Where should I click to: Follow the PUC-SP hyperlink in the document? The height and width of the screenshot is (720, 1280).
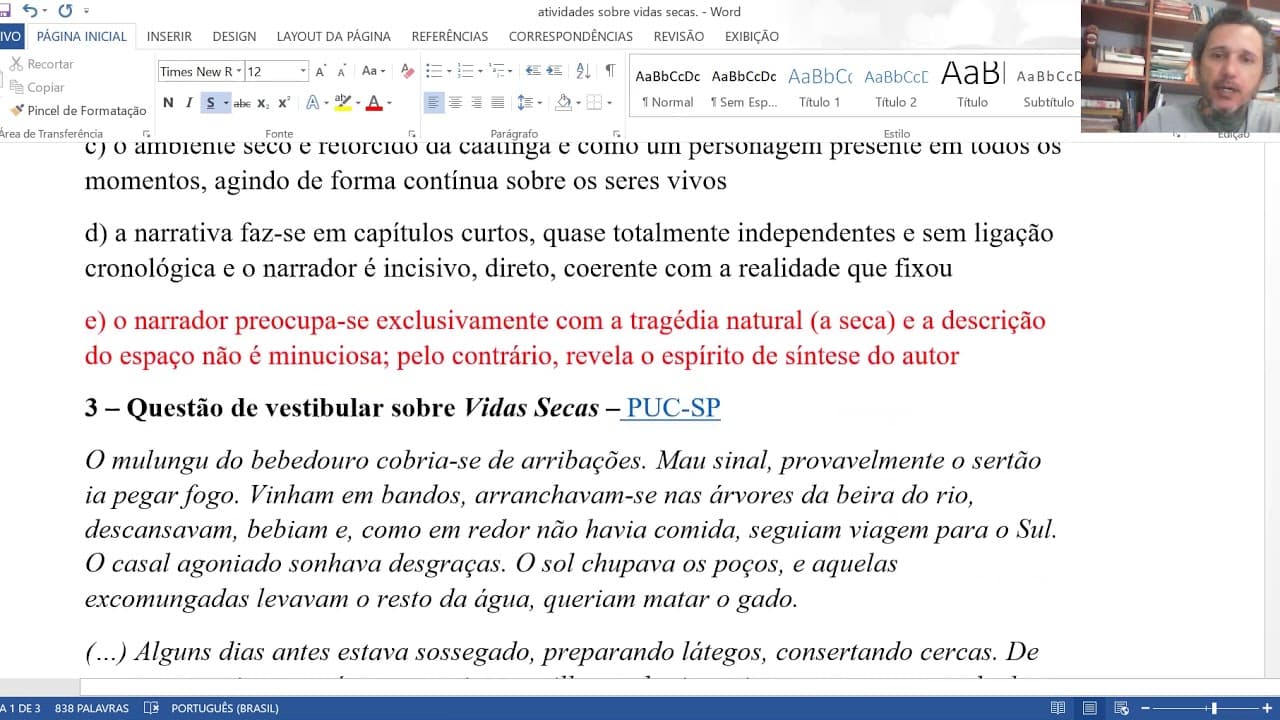coord(673,408)
